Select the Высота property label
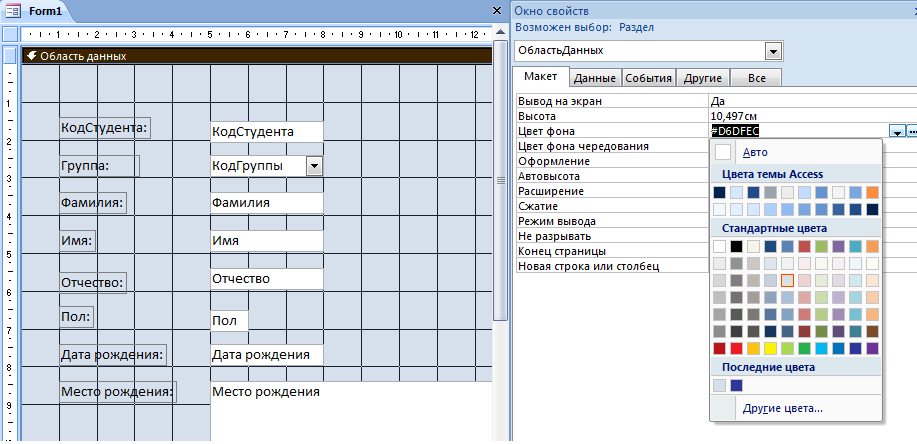Viewport: 917px width, 444px height. pos(612,116)
